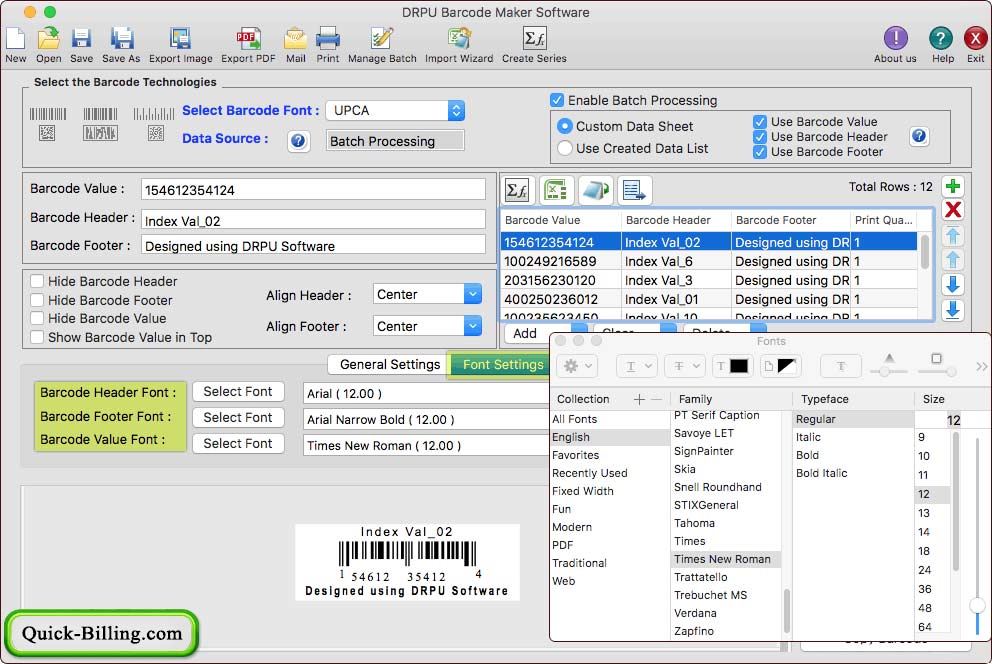Check Hide Barcode Header

pyautogui.click(x=37, y=281)
